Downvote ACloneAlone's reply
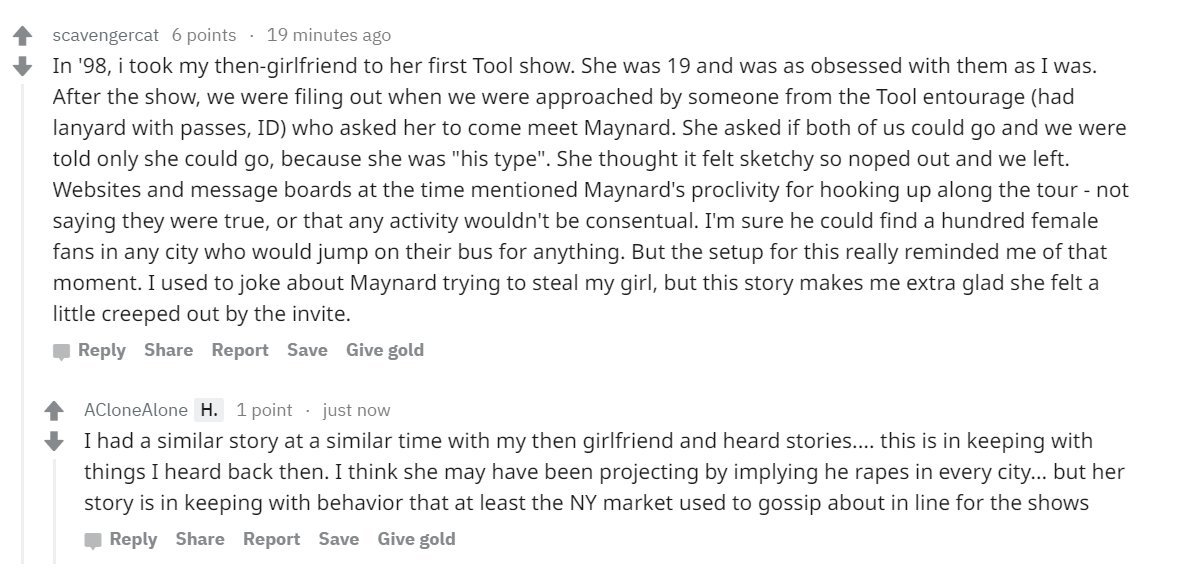The width and height of the screenshot is (1193, 568). coord(54,441)
